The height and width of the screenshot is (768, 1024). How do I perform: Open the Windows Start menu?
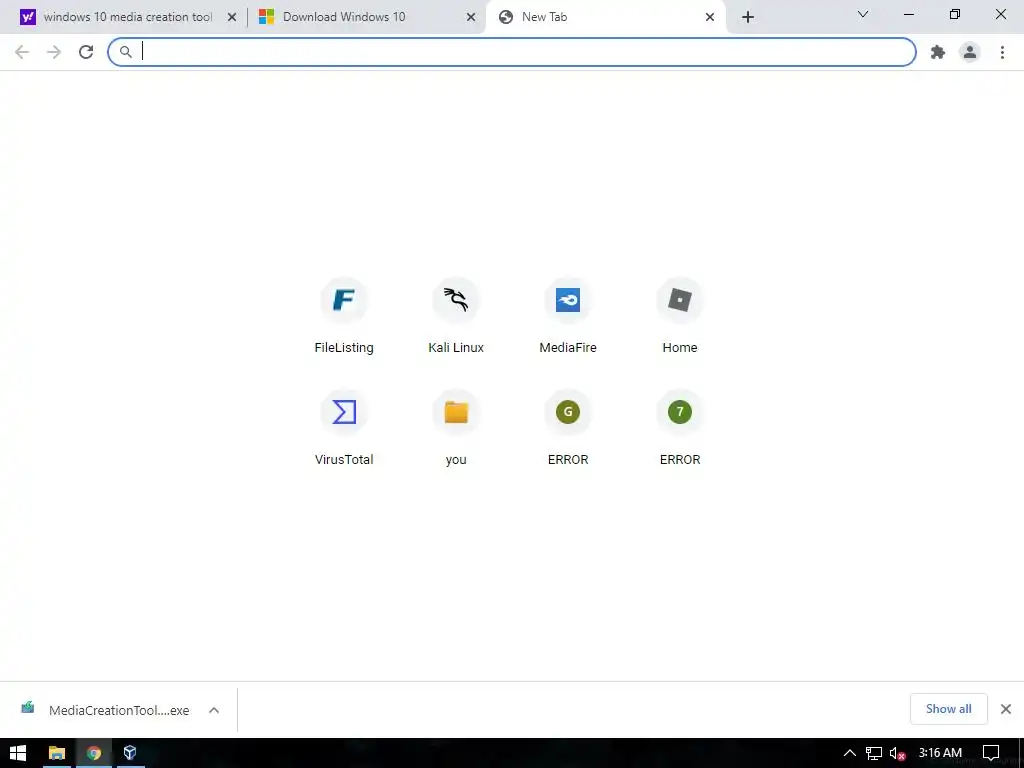18,753
